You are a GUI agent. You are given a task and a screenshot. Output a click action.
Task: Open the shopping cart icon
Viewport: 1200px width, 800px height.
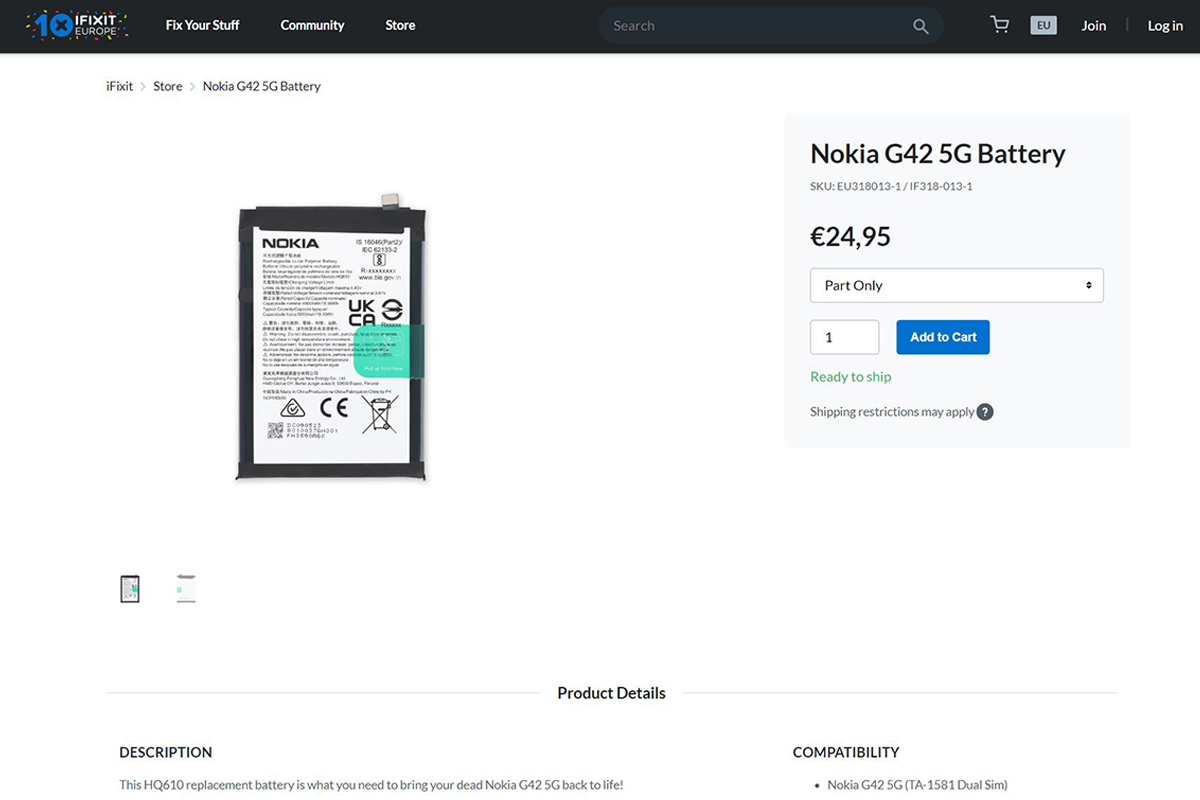999,25
